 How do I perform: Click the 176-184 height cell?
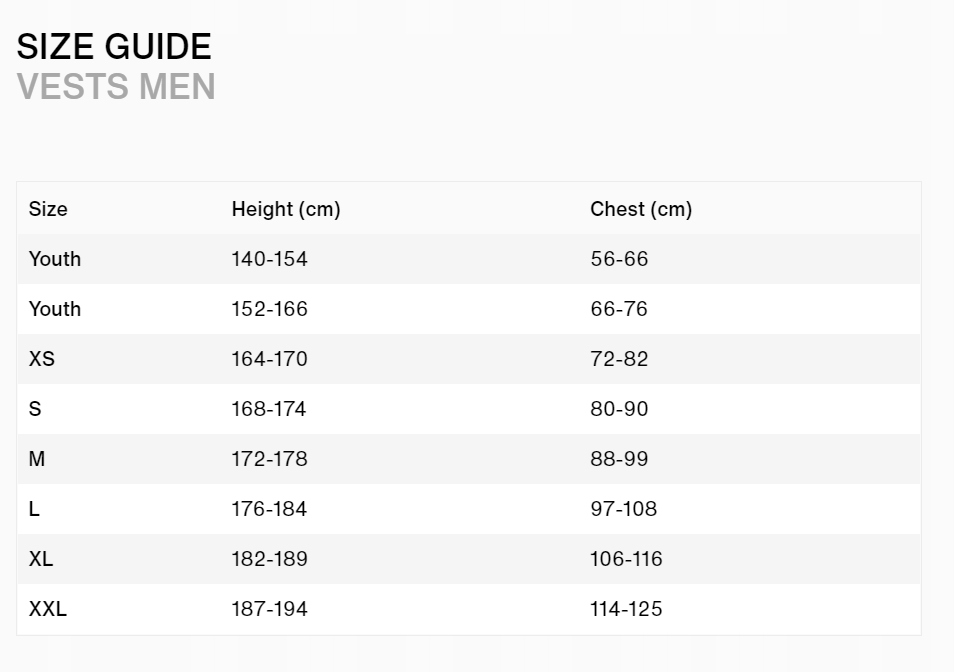[x=269, y=509]
